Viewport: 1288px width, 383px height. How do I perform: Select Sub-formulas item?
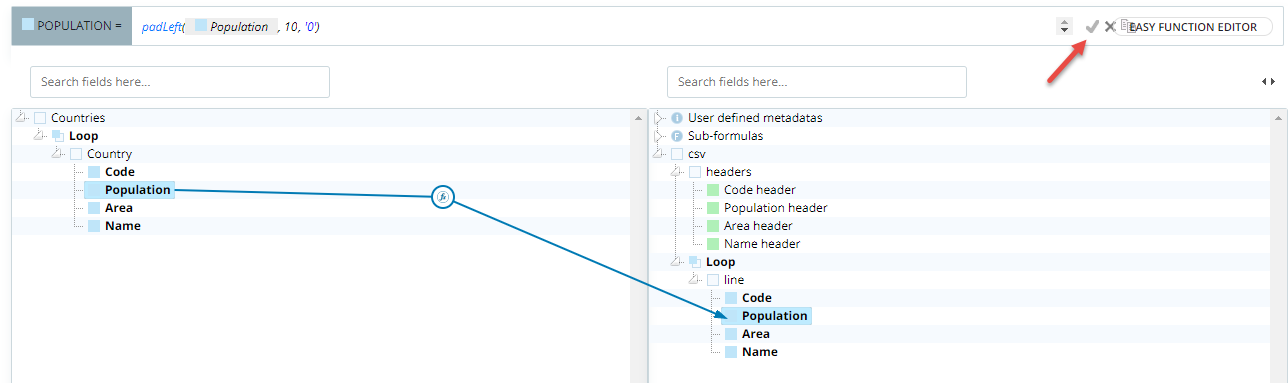tap(727, 136)
